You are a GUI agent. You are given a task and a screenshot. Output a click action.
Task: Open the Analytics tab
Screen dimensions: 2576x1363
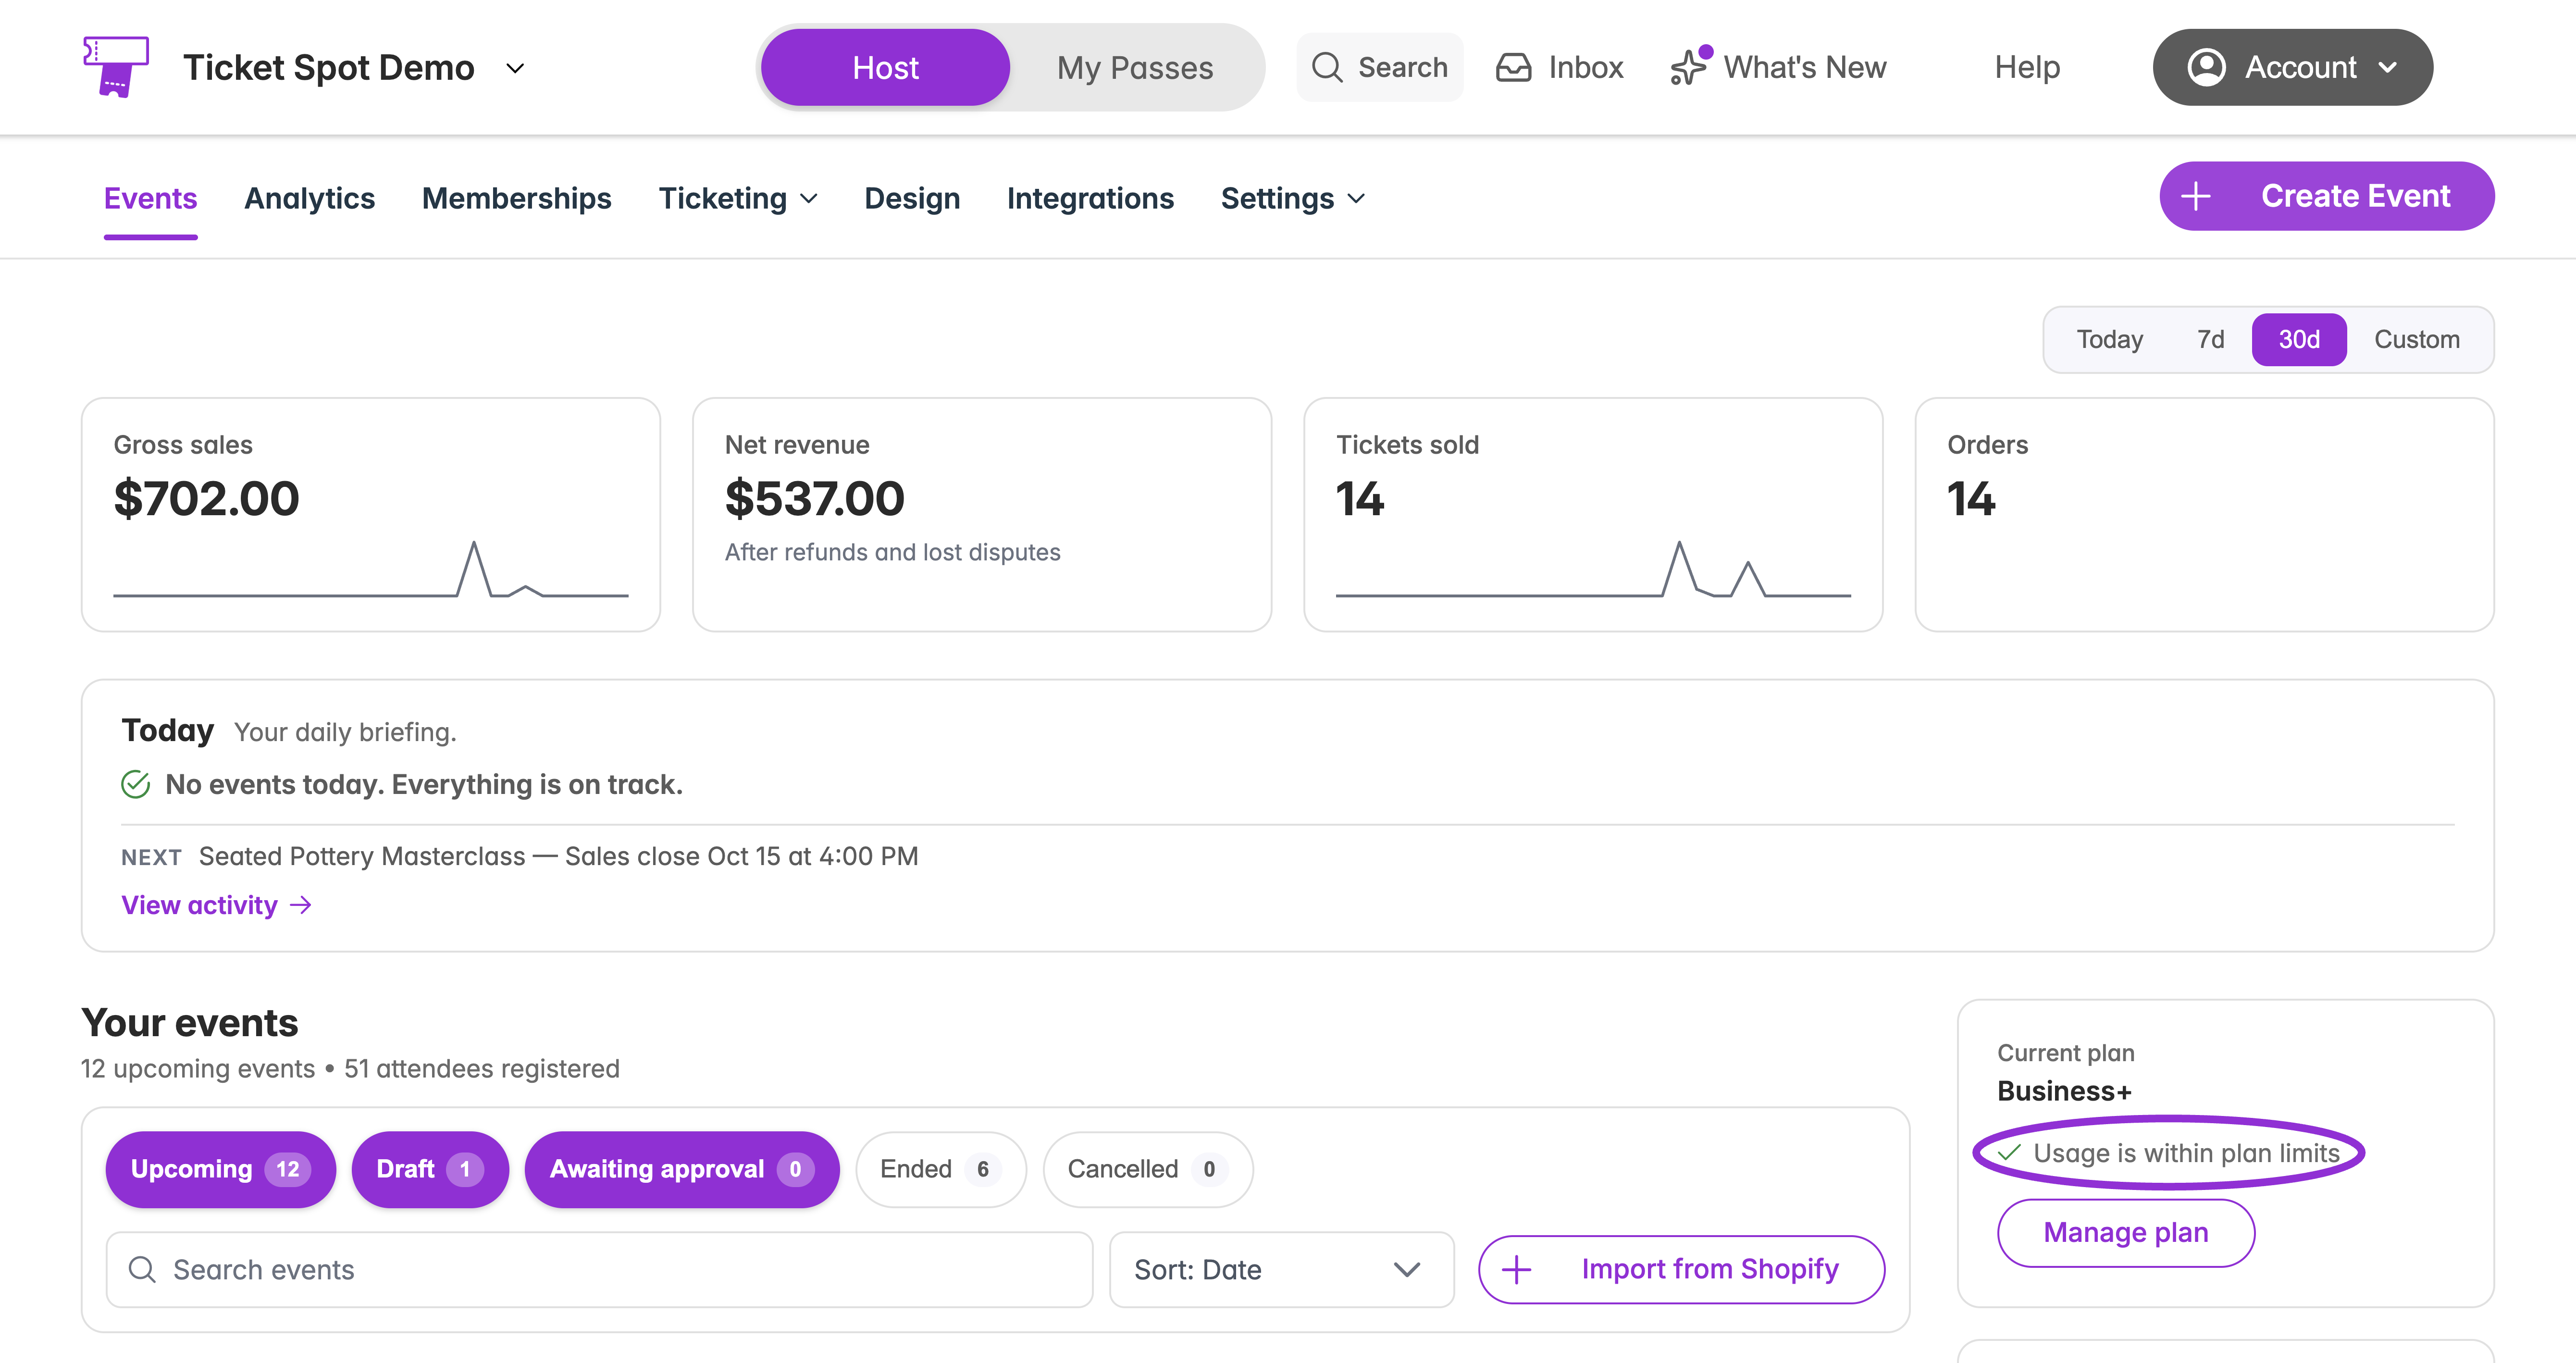(x=310, y=198)
